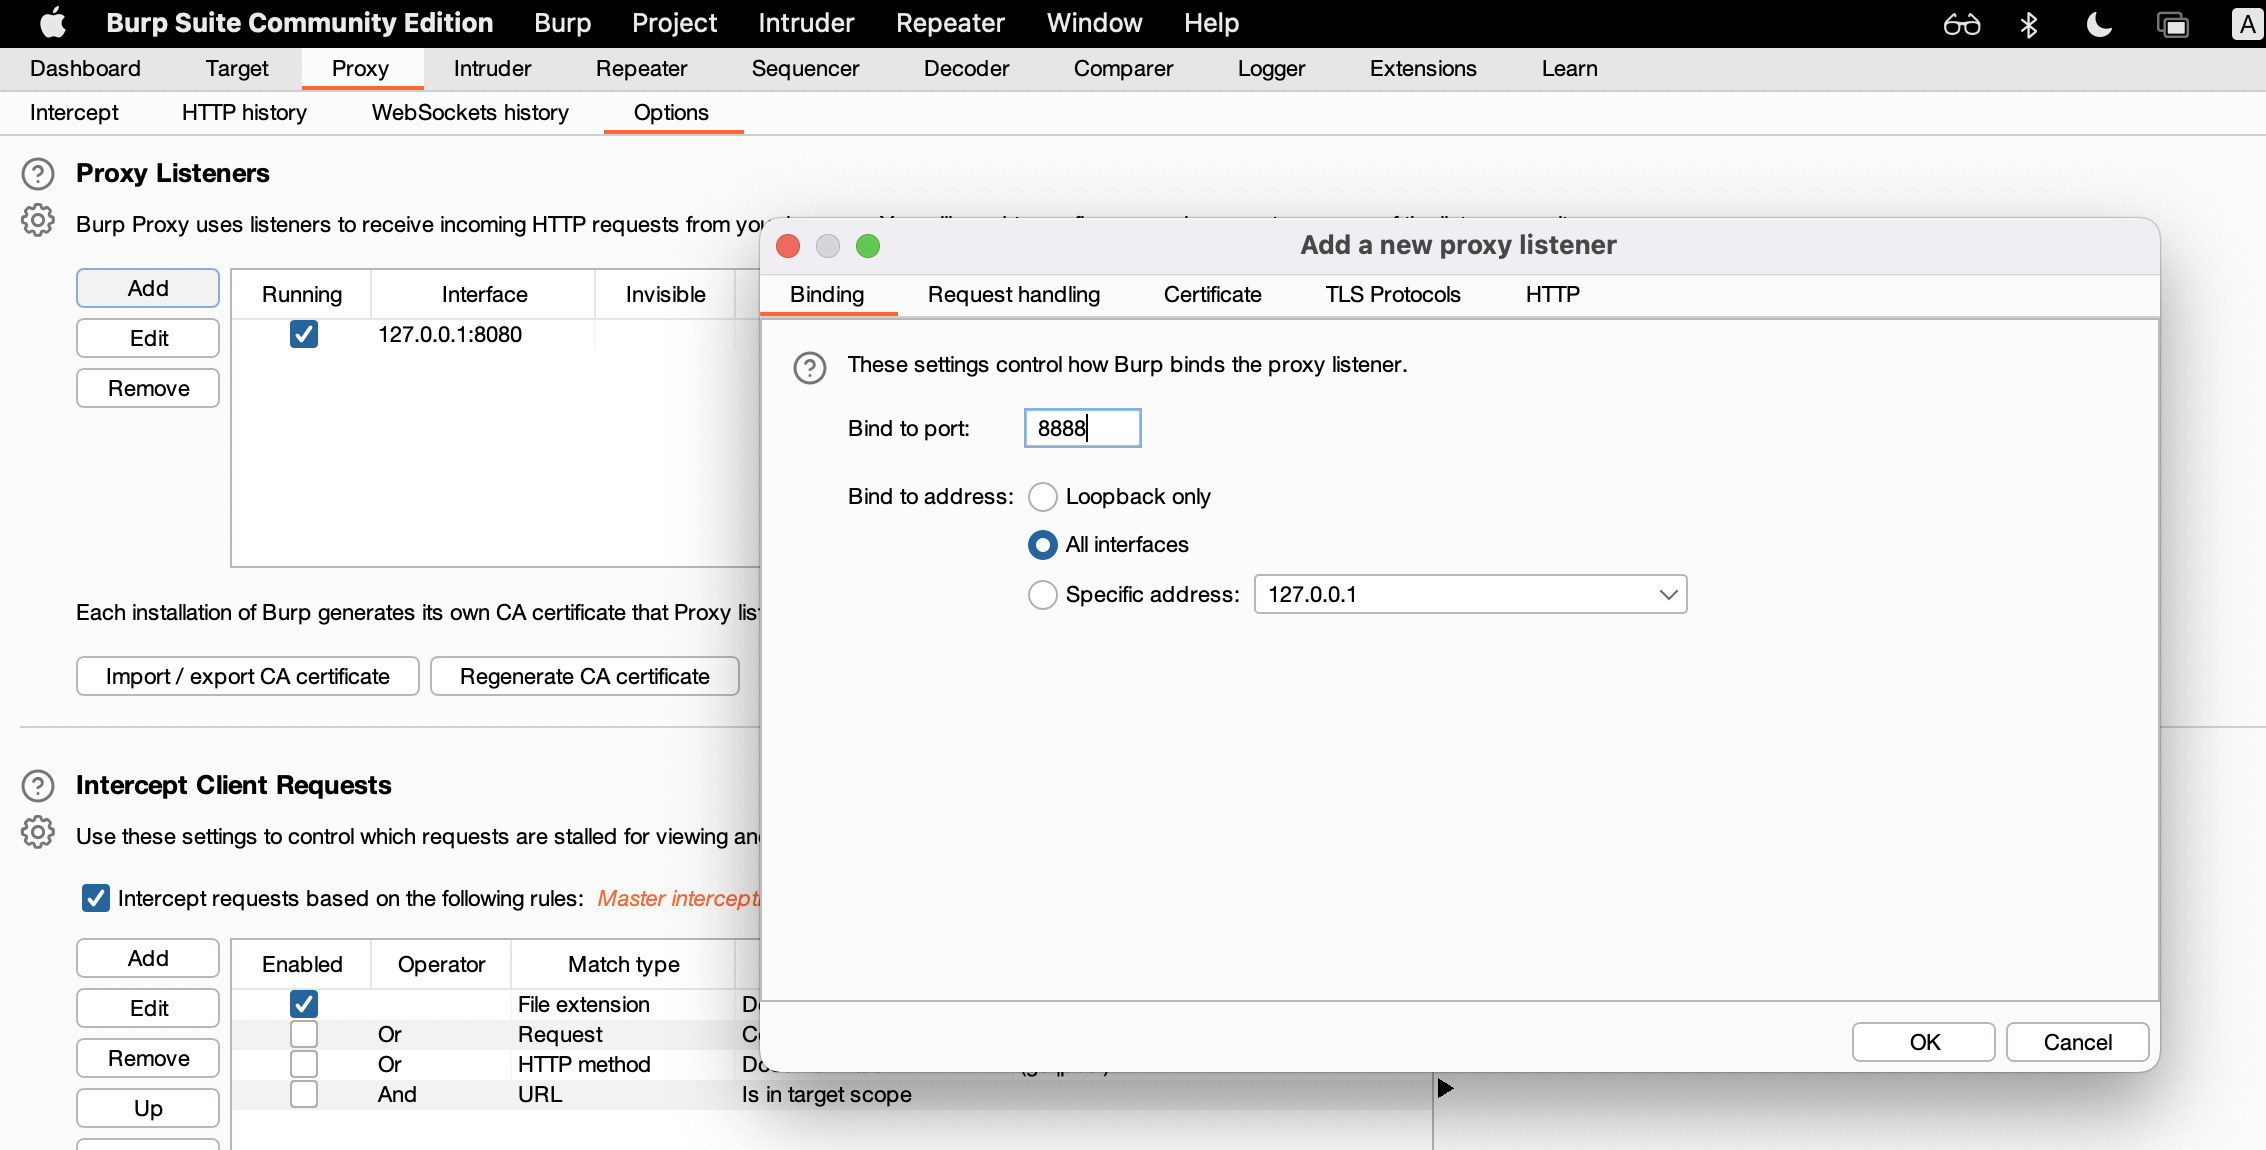The height and width of the screenshot is (1150, 2266).
Task: Select the Loopback only radio button
Action: coord(1043,497)
